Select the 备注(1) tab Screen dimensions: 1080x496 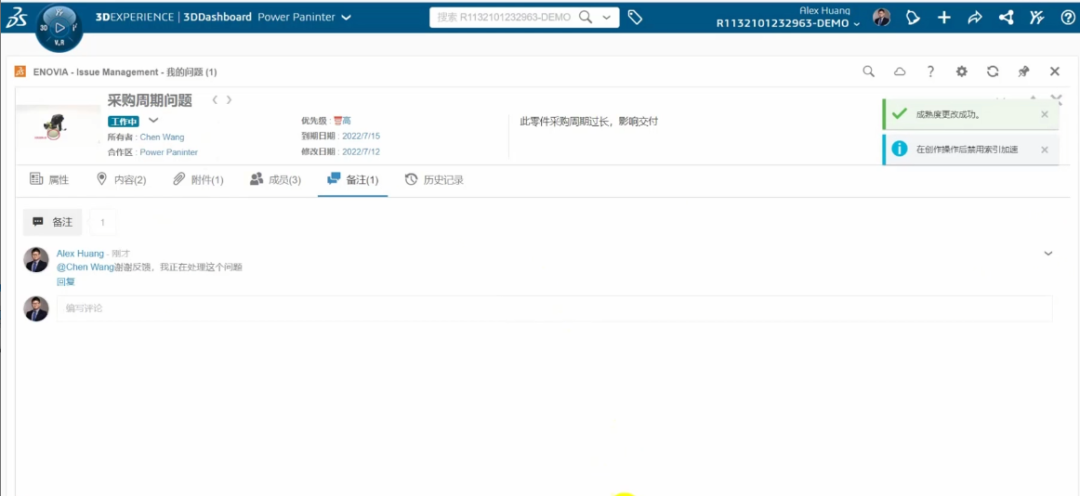pos(353,180)
